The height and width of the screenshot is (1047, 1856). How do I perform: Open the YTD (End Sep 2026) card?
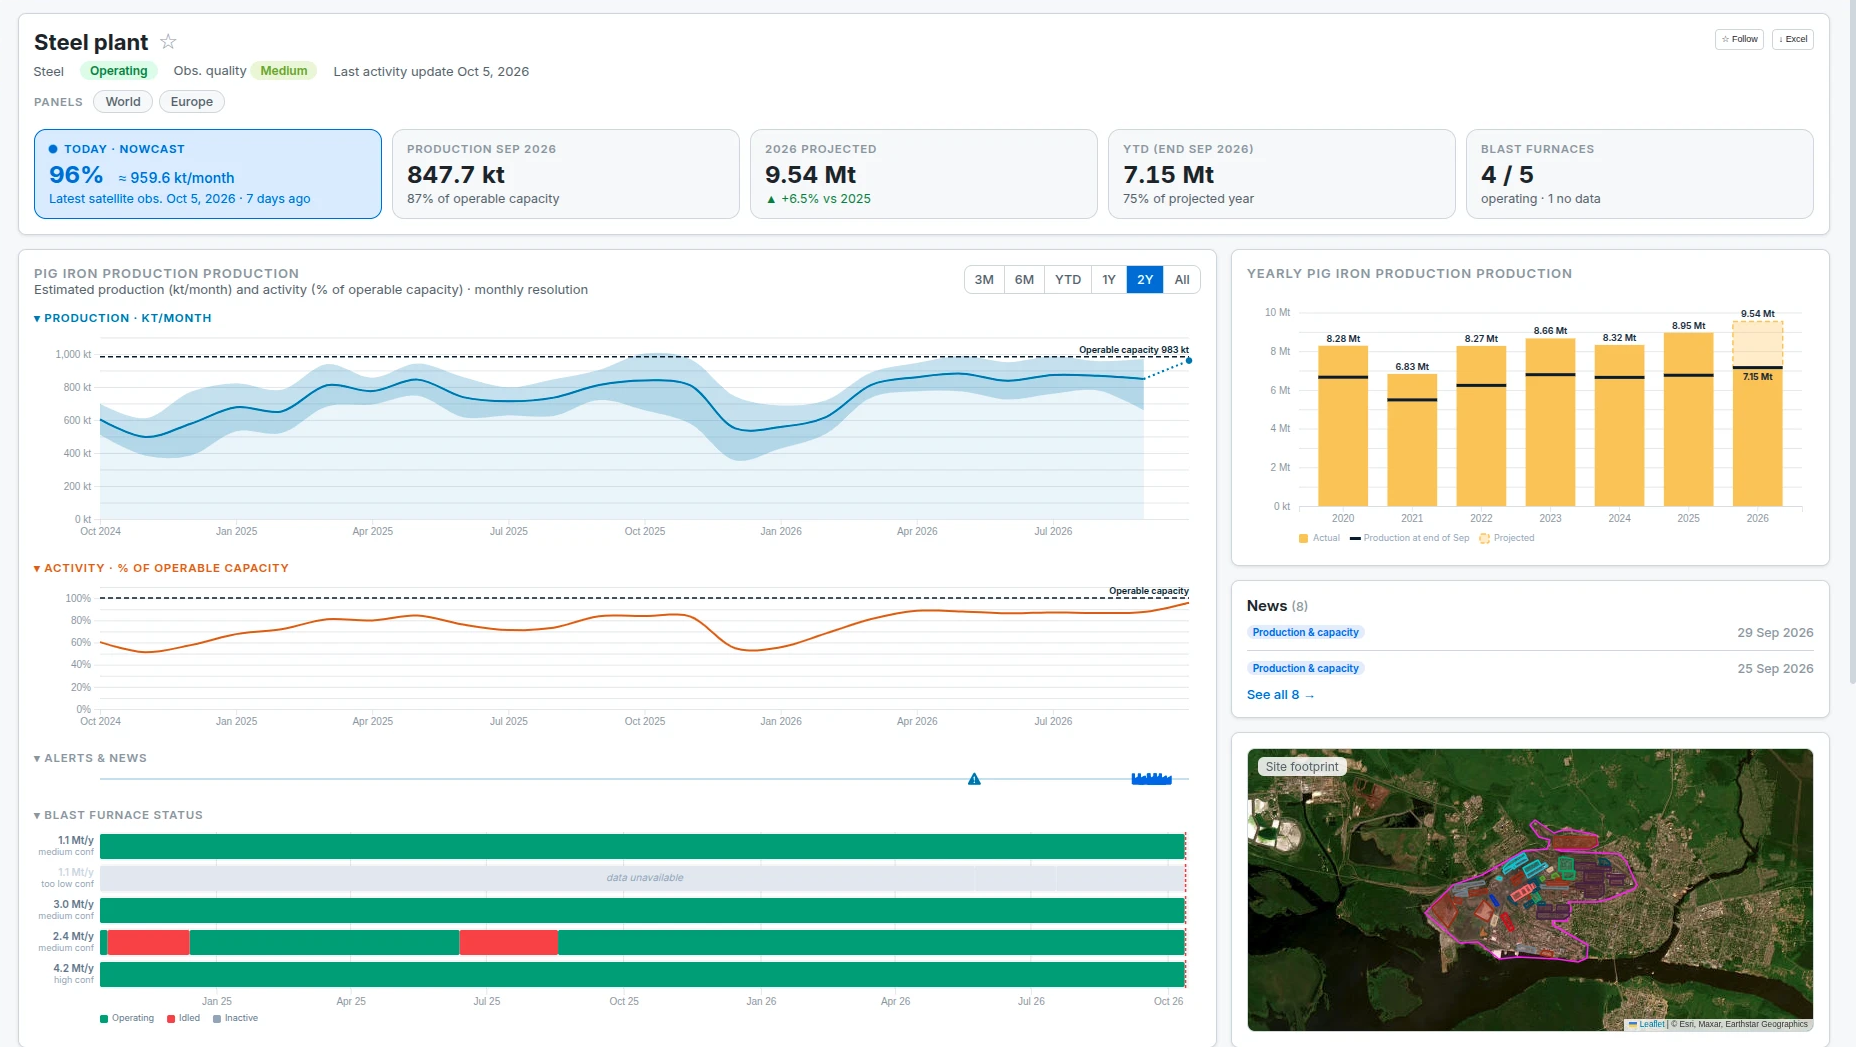point(1282,174)
